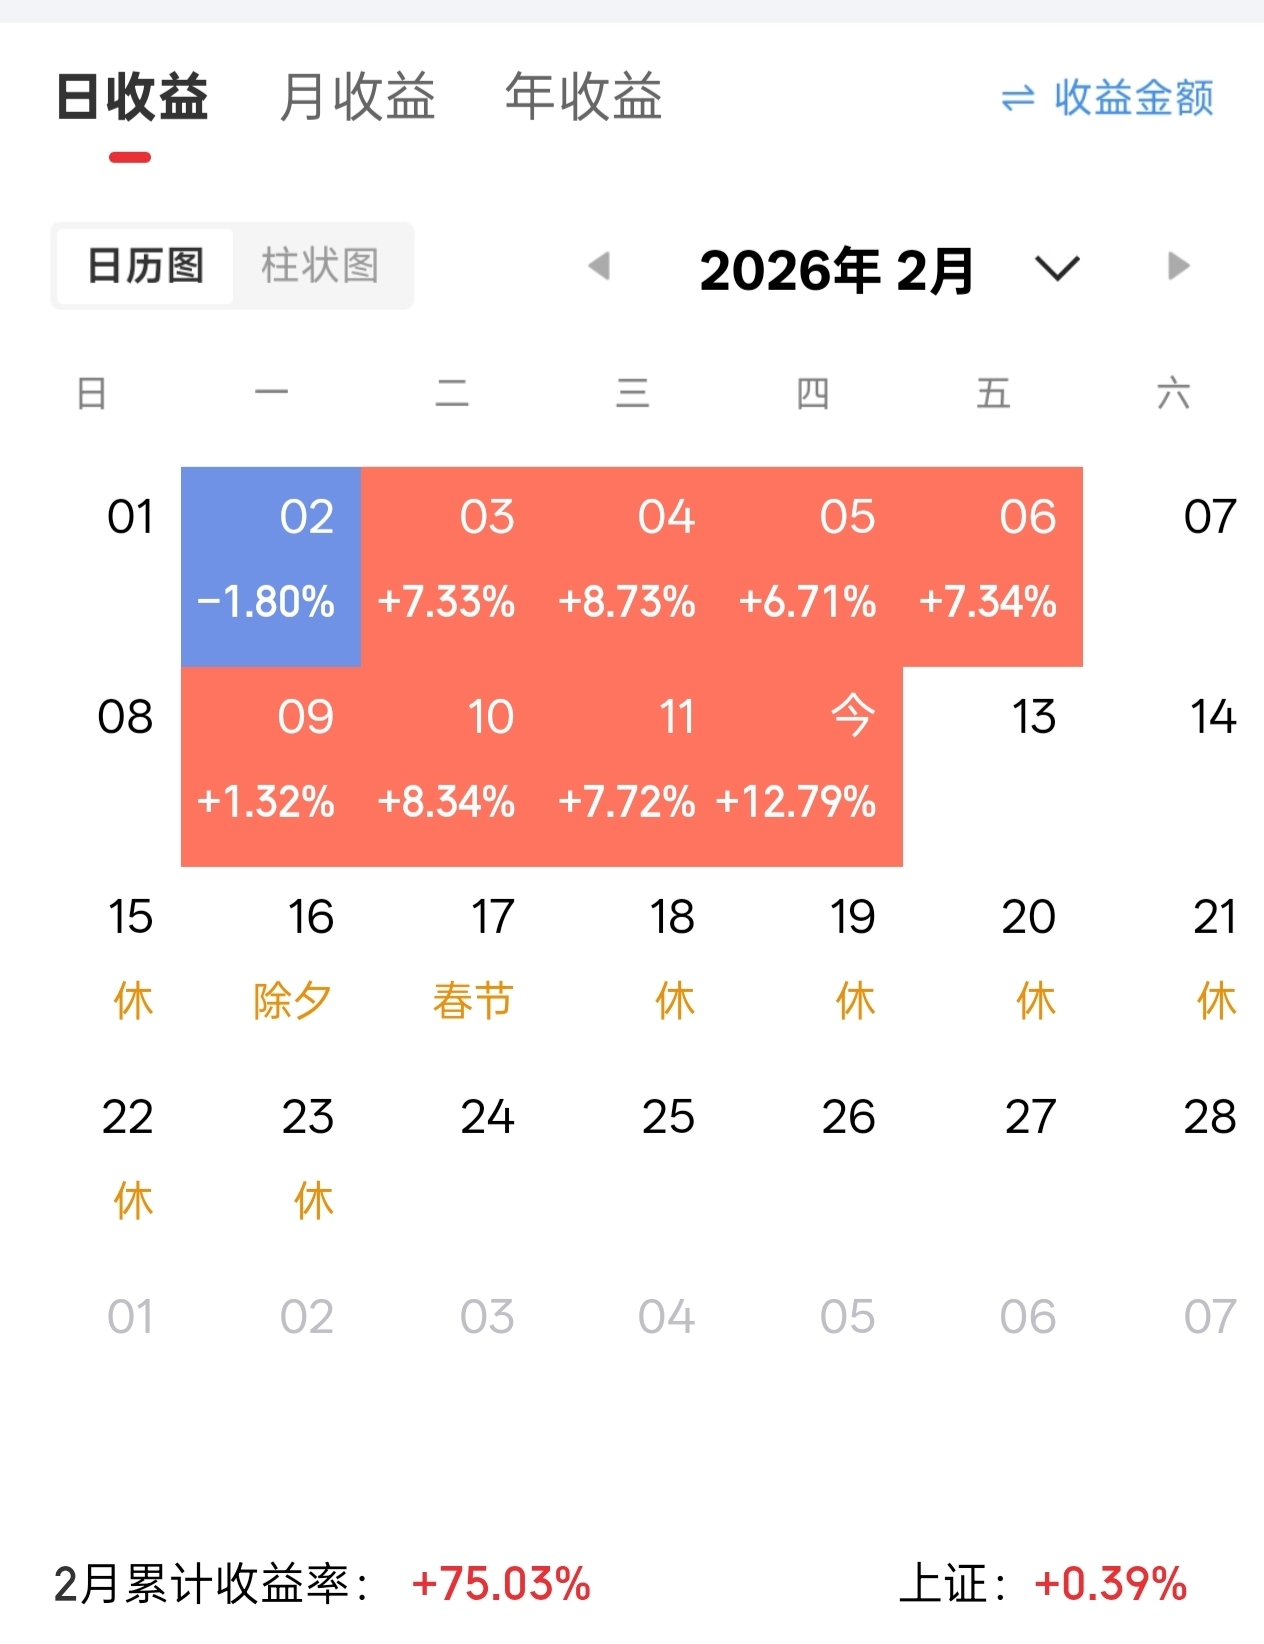Tap the 春节 date, February 17
Image resolution: width=1264 pixels, height=1644 pixels.
click(x=473, y=958)
